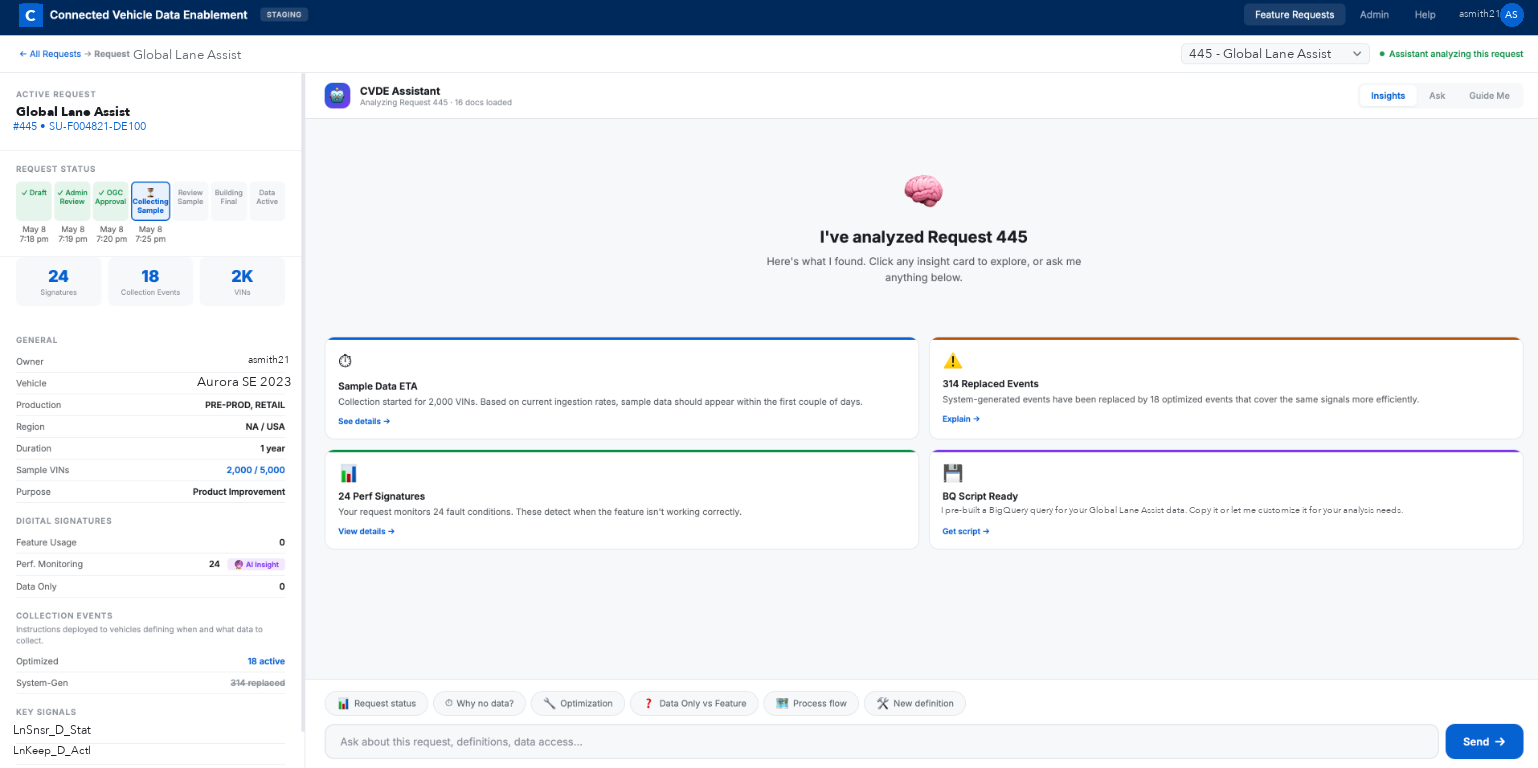
Task: Click the Get script link
Action: click(966, 531)
